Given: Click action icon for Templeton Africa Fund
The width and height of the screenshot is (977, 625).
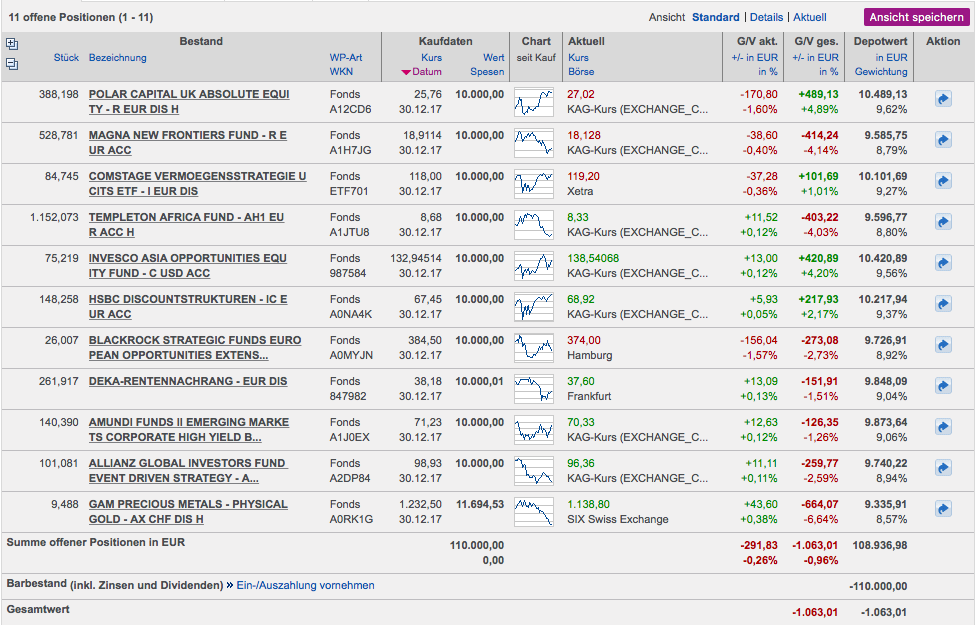Looking at the screenshot, I should [x=942, y=223].
